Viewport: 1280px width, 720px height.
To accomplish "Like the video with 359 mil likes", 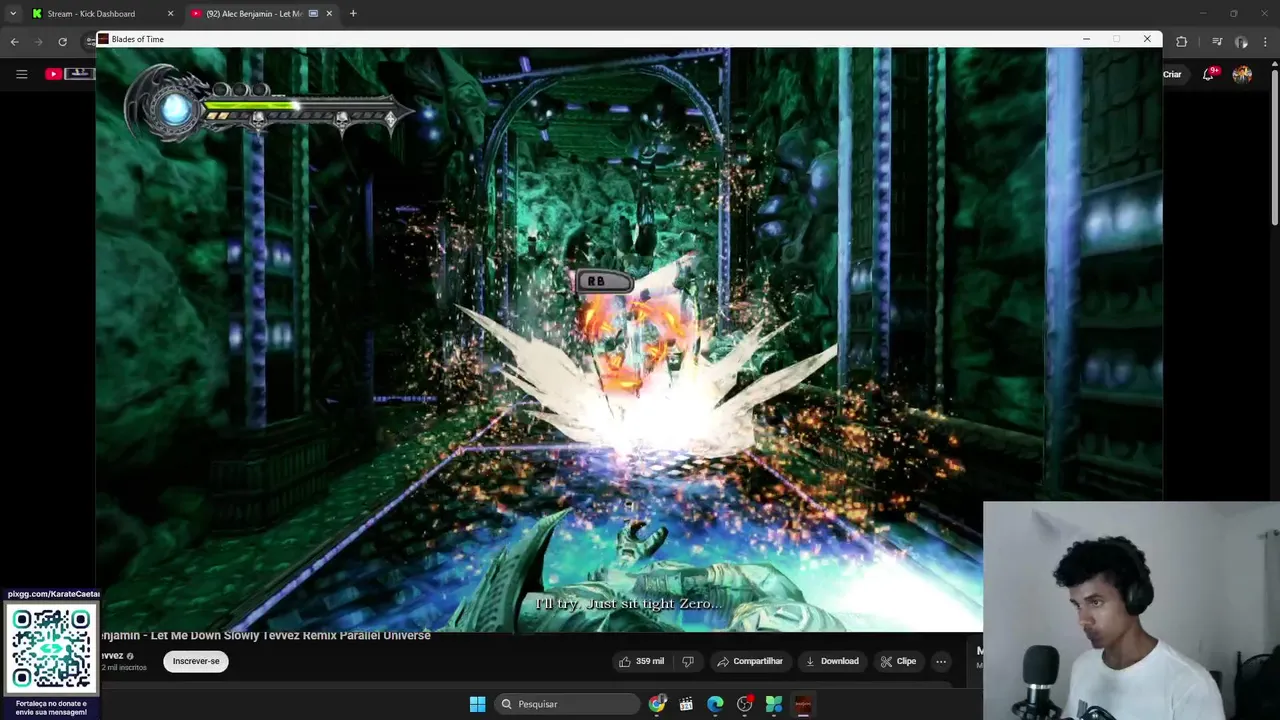I will [x=641, y=661].
